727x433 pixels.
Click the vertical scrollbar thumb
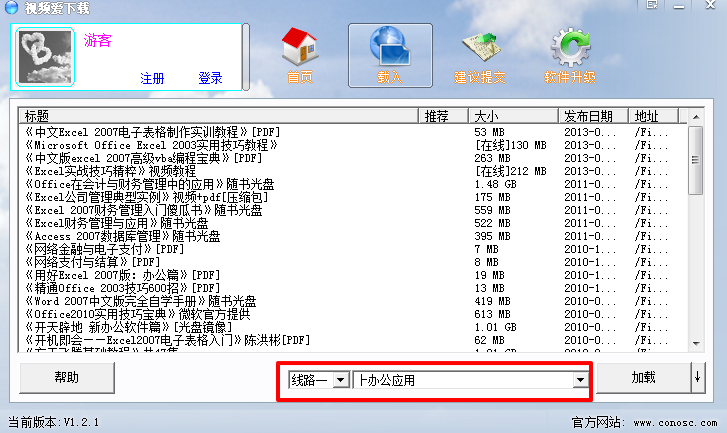coord(695,160)
